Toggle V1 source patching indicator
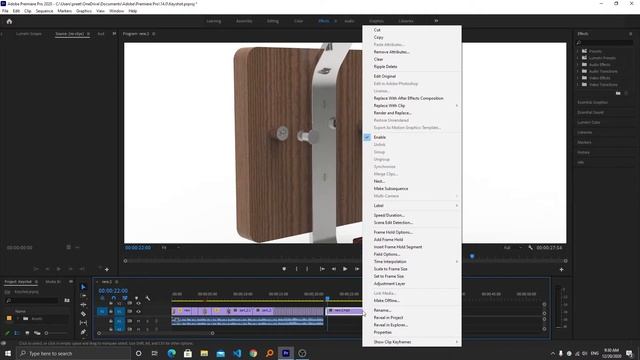The image size is (640, 360). (102, 311)
